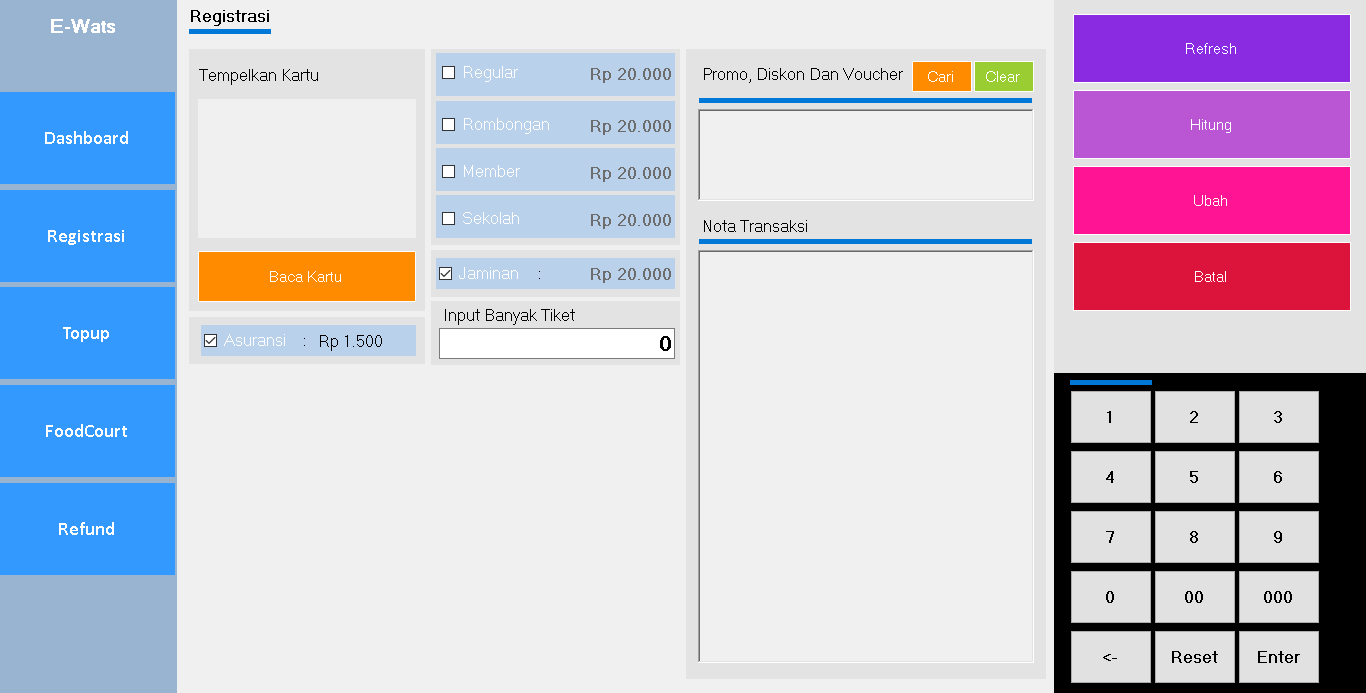Screen dimensions: 1366x693
Task: Focus the Input Banyak Tiket field
Action: pyautogui.click(x=556, y=344)
